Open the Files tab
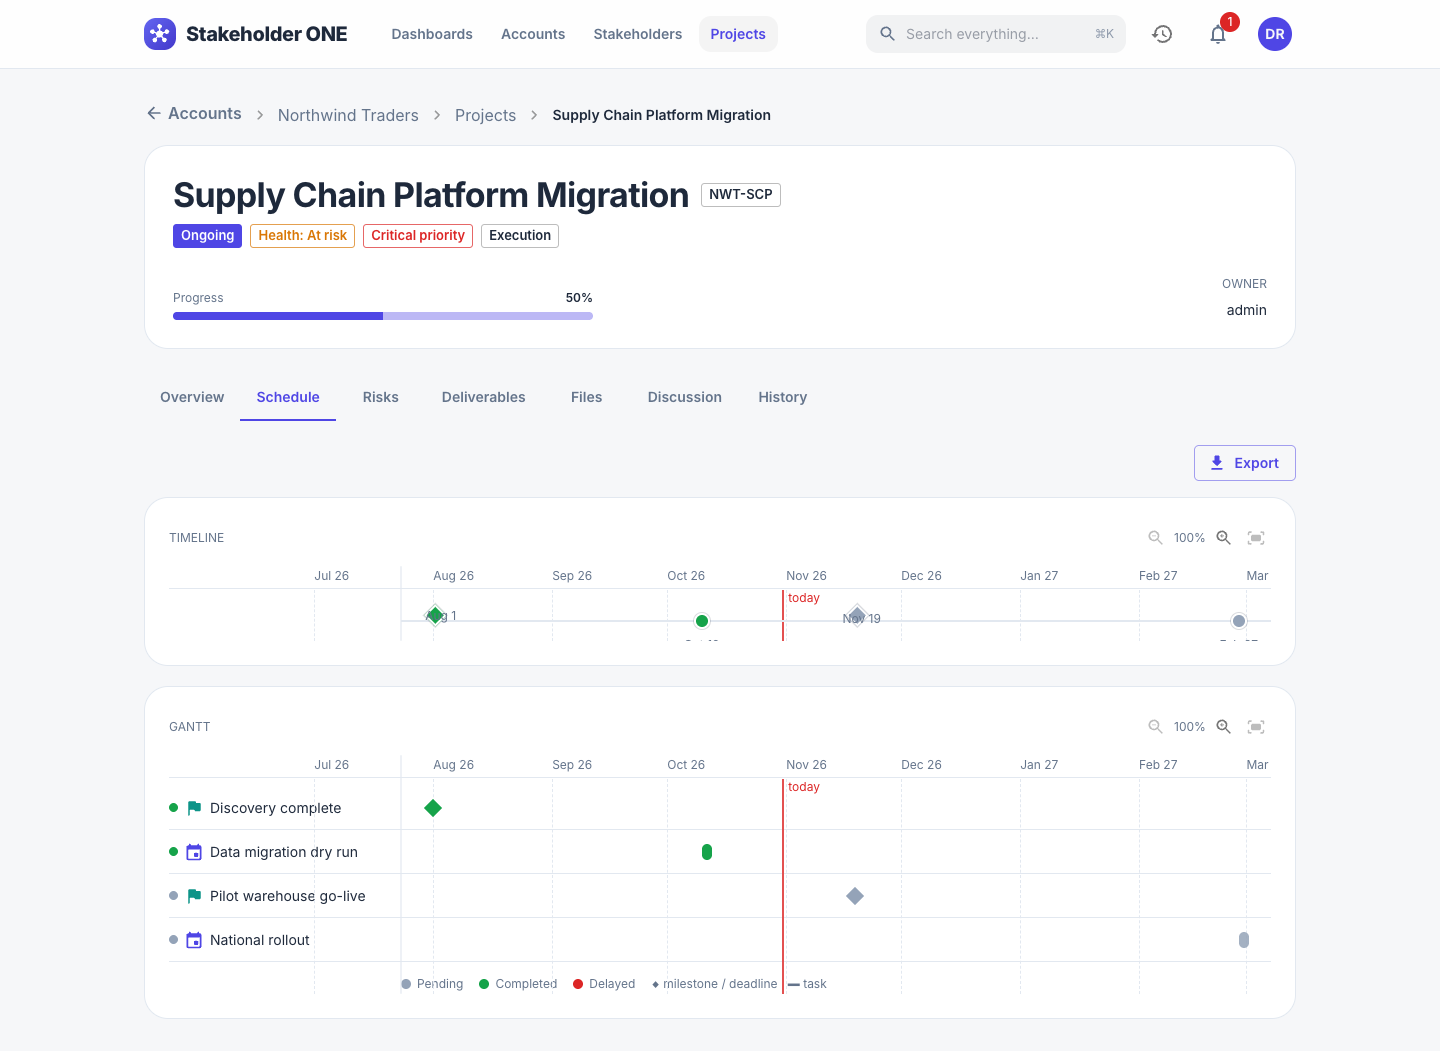The width and height of the screenshot is (1440, 1051). (x=587, y=397)
